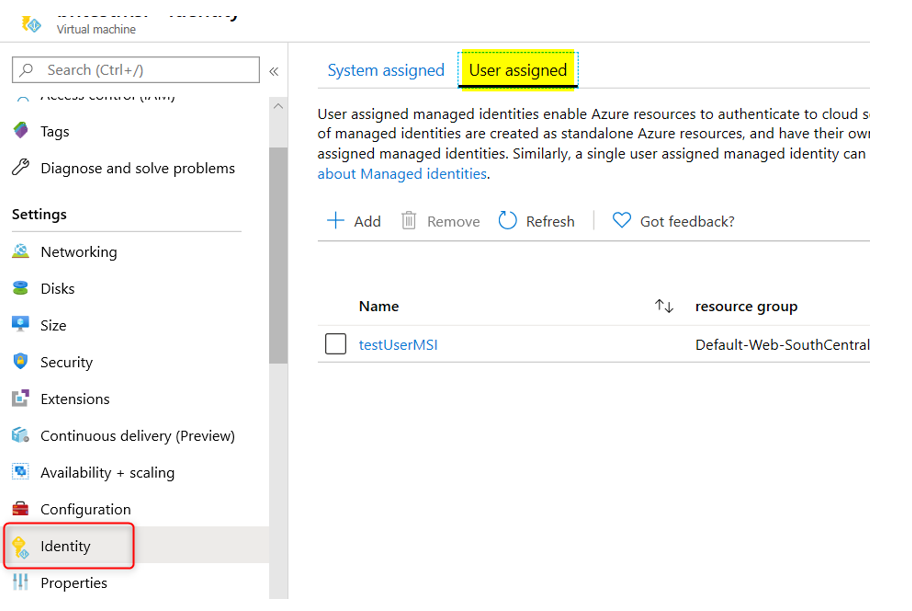
Task: Click the Diagnose wrench icon
Action: (21, 168)
